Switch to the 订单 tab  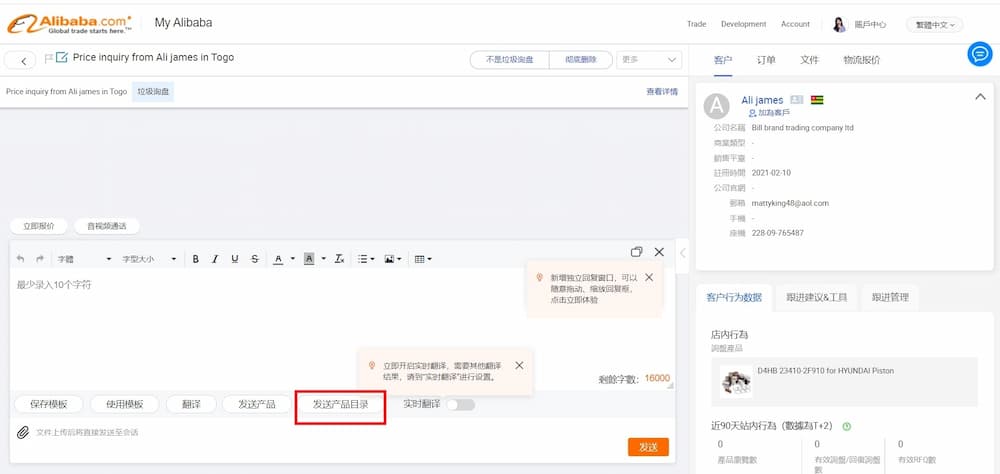pyautogui.click(x=766, y=60)
